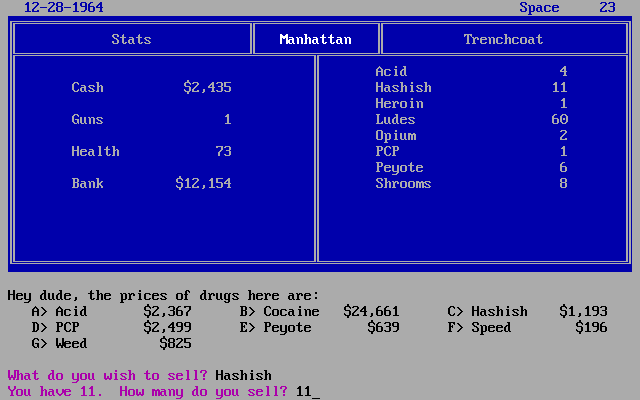Click the typed answer Hashish in prompt

click(x=243, y=375)
